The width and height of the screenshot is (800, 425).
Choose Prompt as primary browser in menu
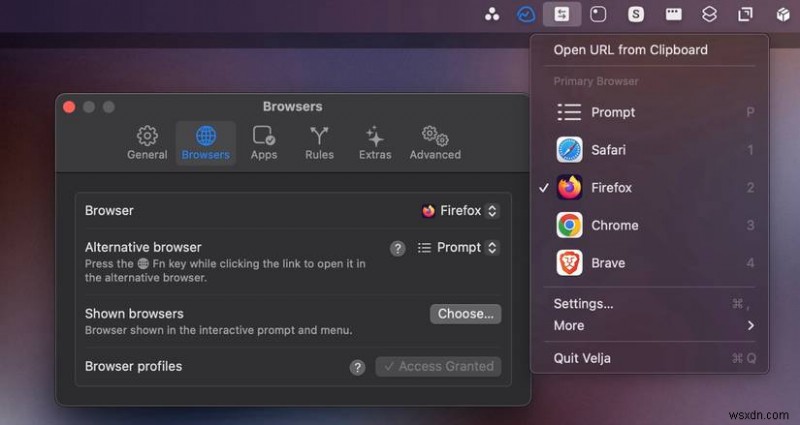tap(649, 112)
